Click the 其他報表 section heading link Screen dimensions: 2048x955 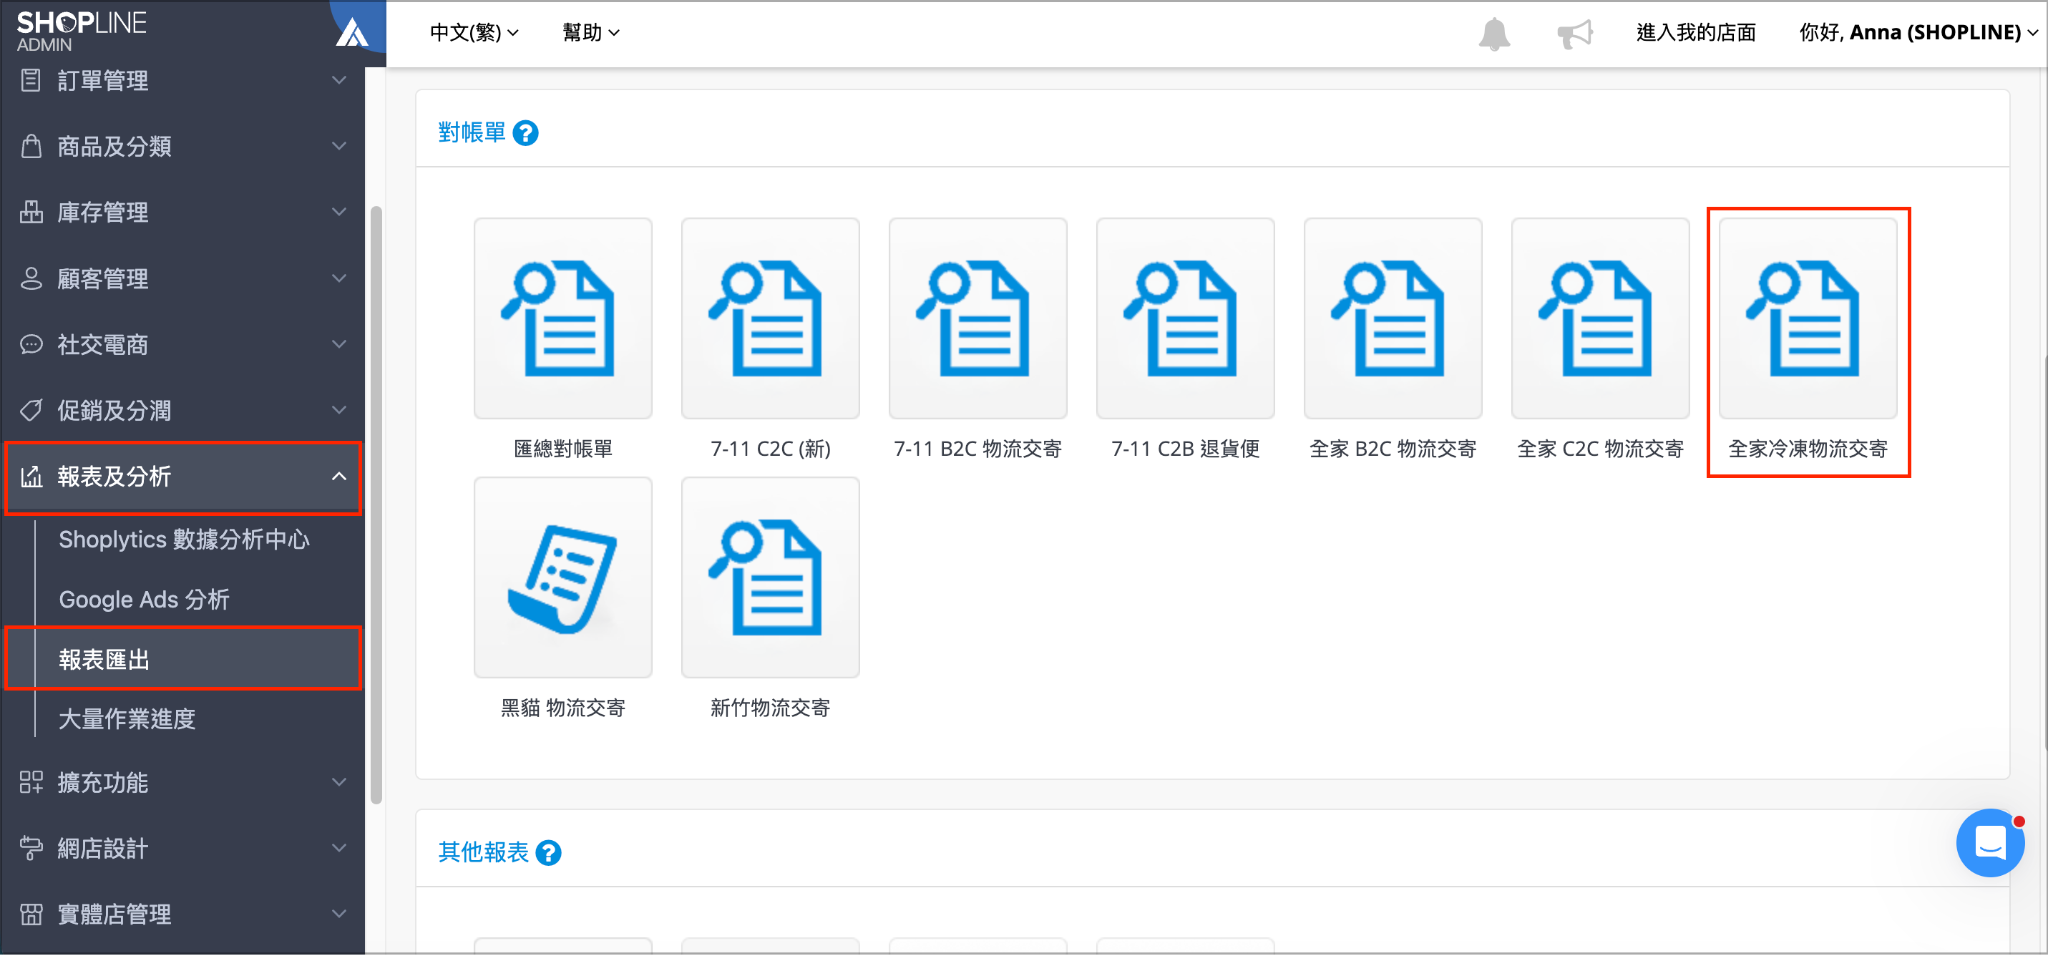pyautogui.click(x=483, y=852)
